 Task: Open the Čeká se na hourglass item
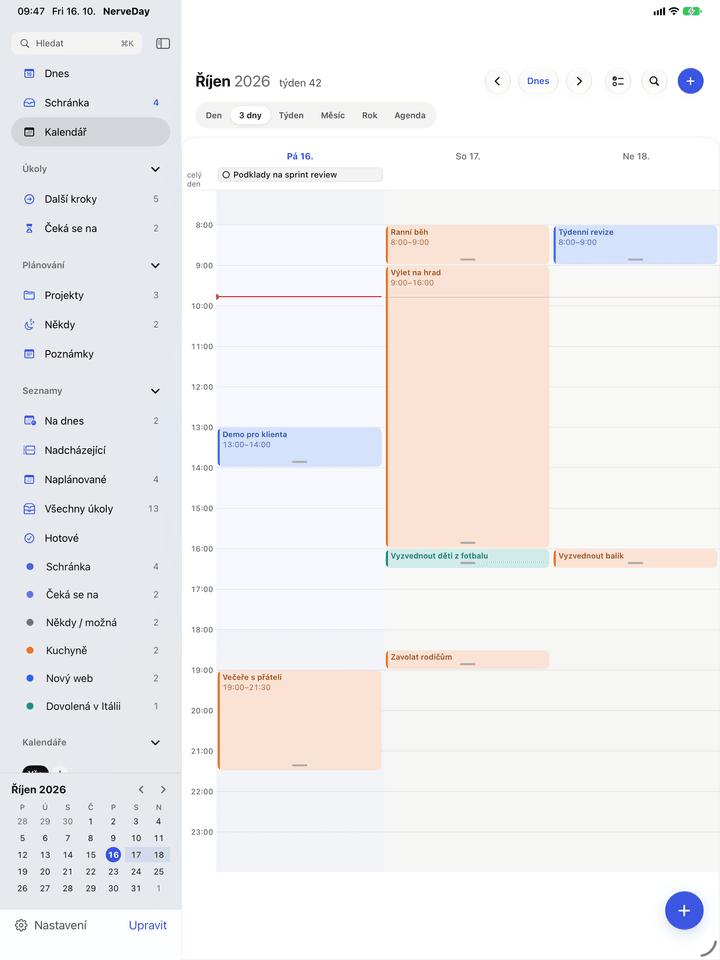(x=91, y=228)
